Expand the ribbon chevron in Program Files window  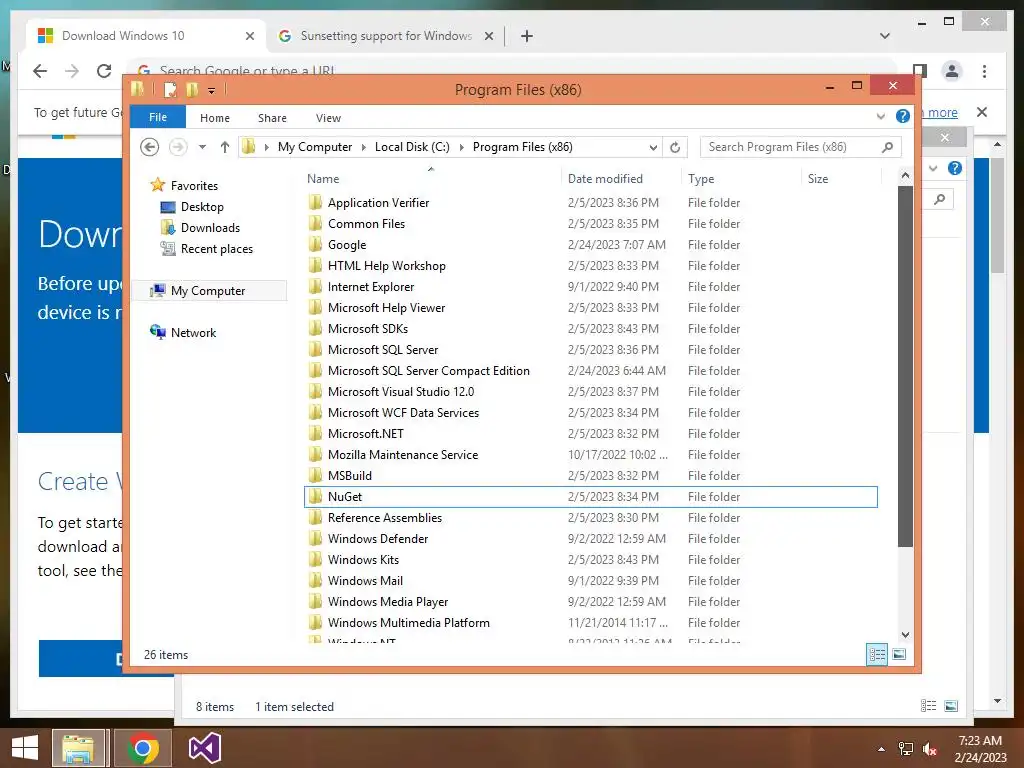[880, 116]
